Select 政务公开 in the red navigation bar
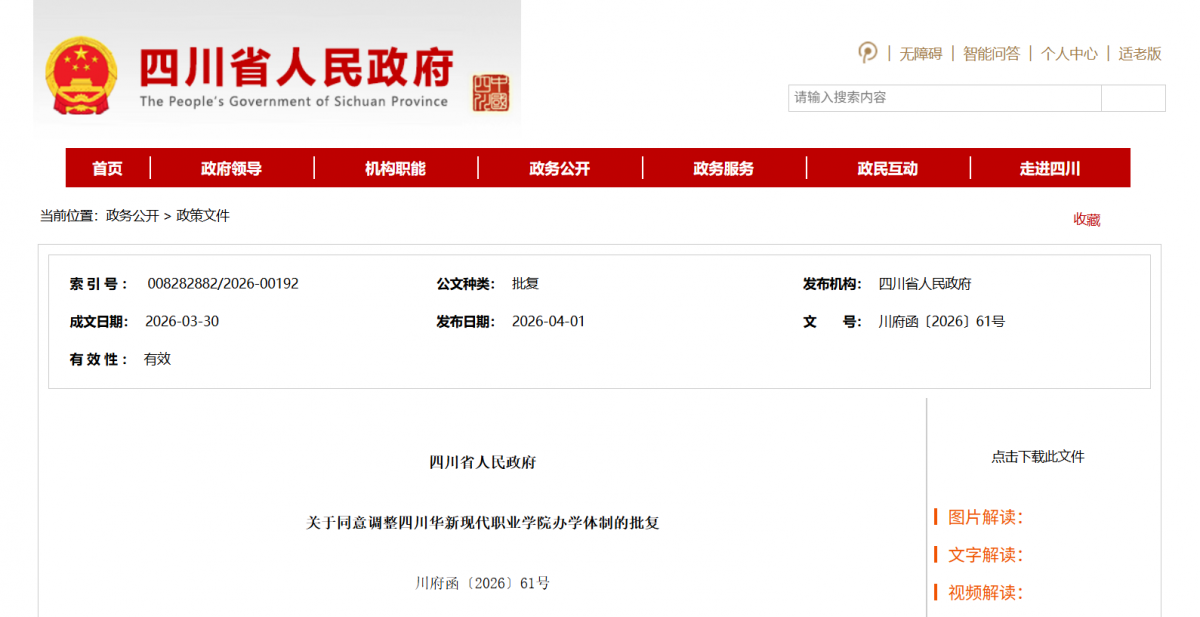The height and width of the screenshot is (617, 1200). [x=559, y=168]
